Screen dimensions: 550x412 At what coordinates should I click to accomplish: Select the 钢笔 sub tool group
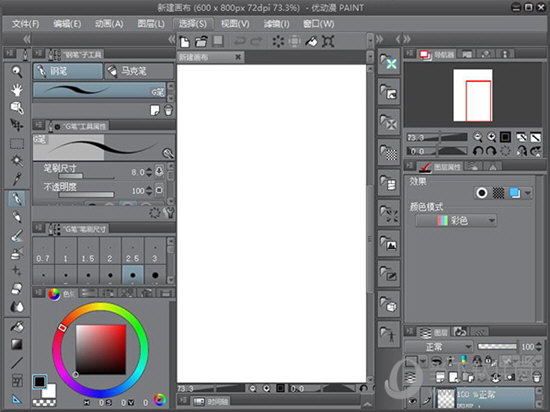(x=68, y=71)
